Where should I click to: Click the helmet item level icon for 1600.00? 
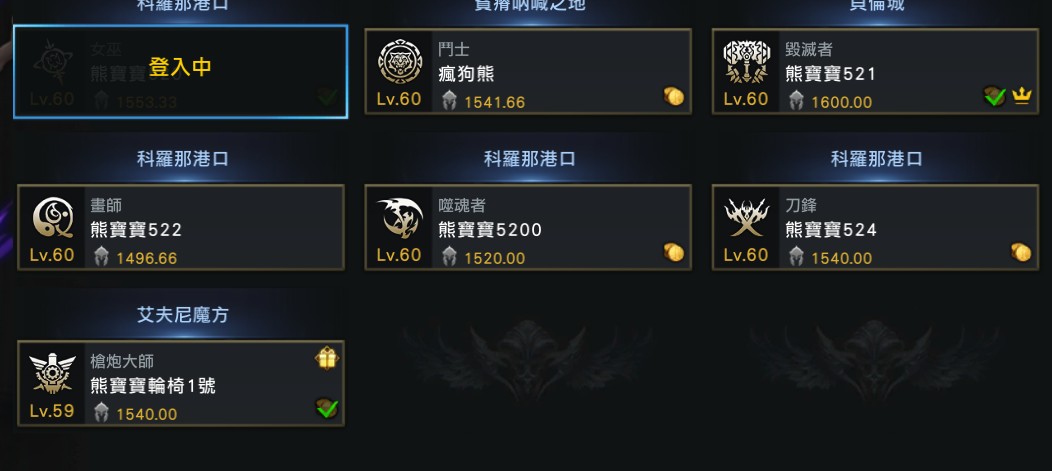click(796, 101)
